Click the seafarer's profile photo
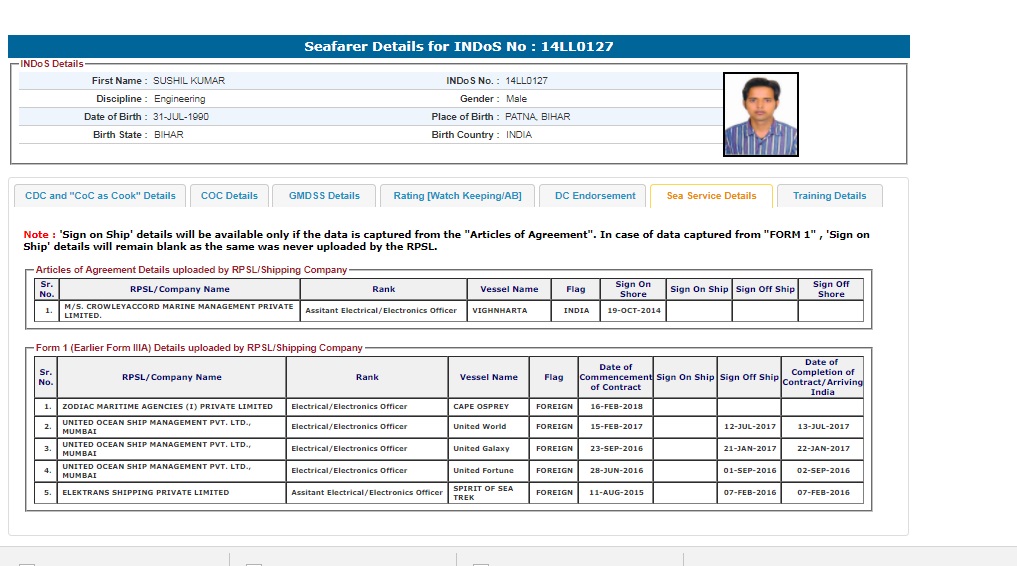 coord(760,114)
